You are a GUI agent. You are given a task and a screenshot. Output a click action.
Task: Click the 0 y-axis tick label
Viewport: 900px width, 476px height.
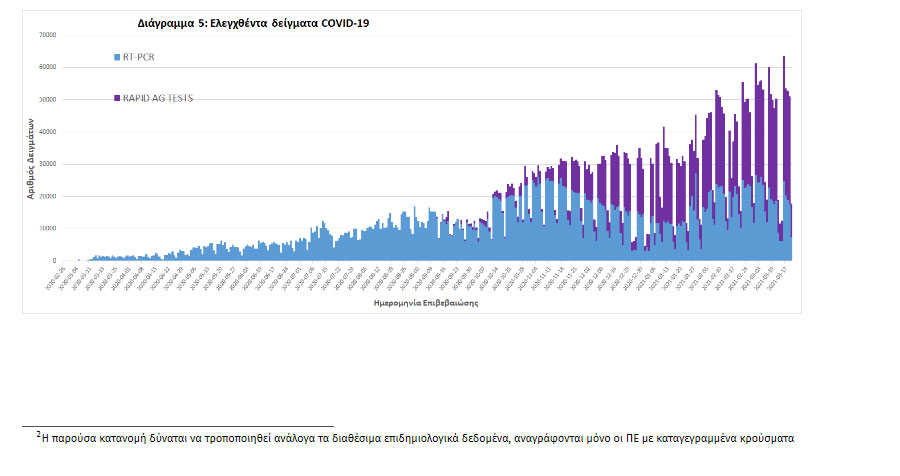(54, 260)
